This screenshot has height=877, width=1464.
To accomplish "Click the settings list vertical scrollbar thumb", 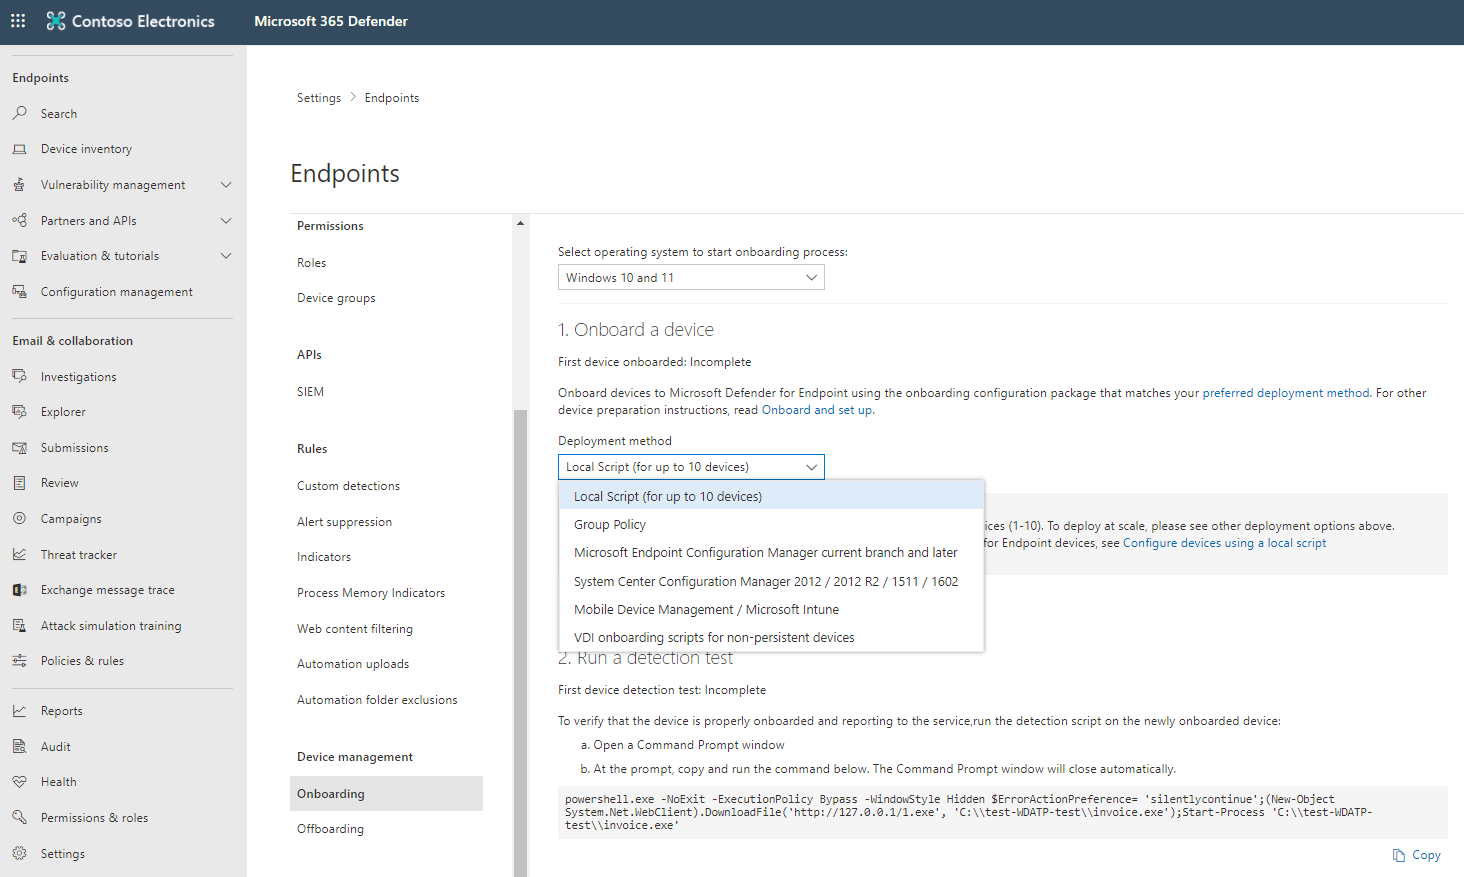I will click(520, 643).
